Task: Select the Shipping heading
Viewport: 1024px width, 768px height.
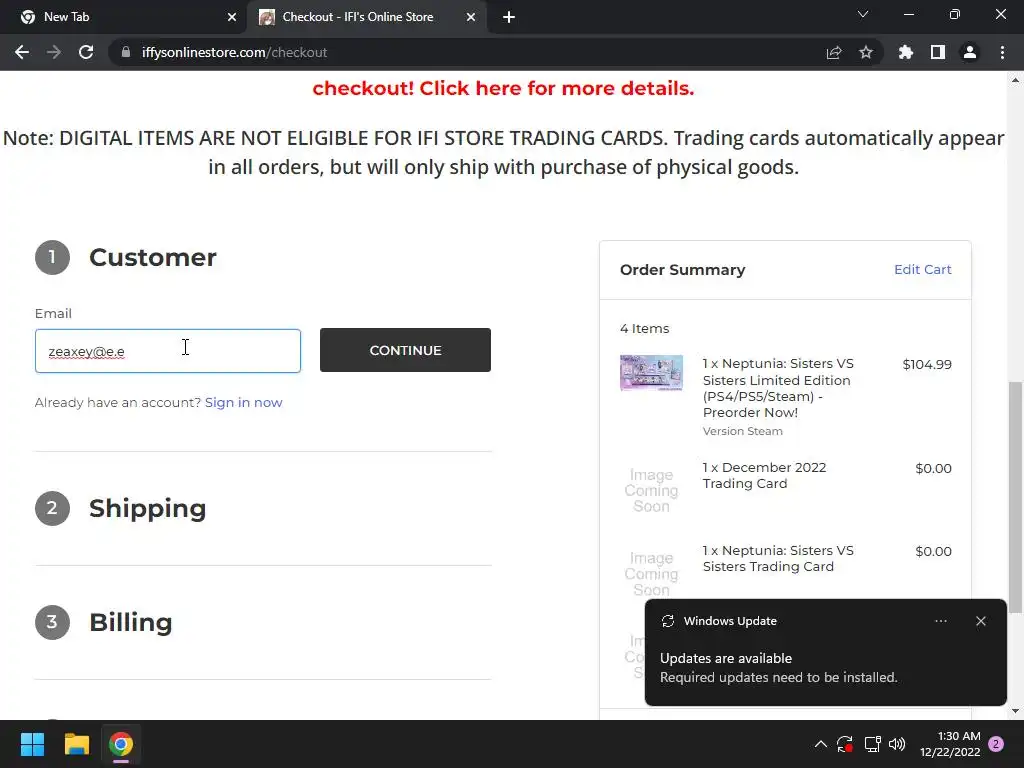Action: pyautogui.click(x=148, y=508)
